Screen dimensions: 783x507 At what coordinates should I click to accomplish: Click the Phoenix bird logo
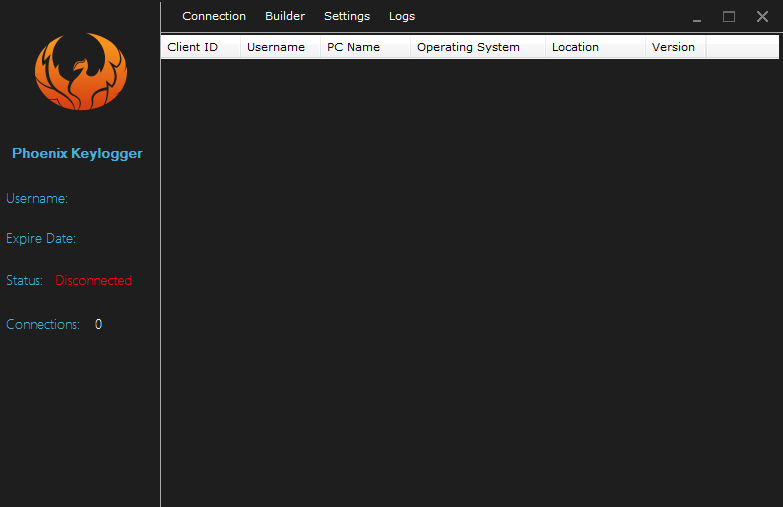(81, 72)
